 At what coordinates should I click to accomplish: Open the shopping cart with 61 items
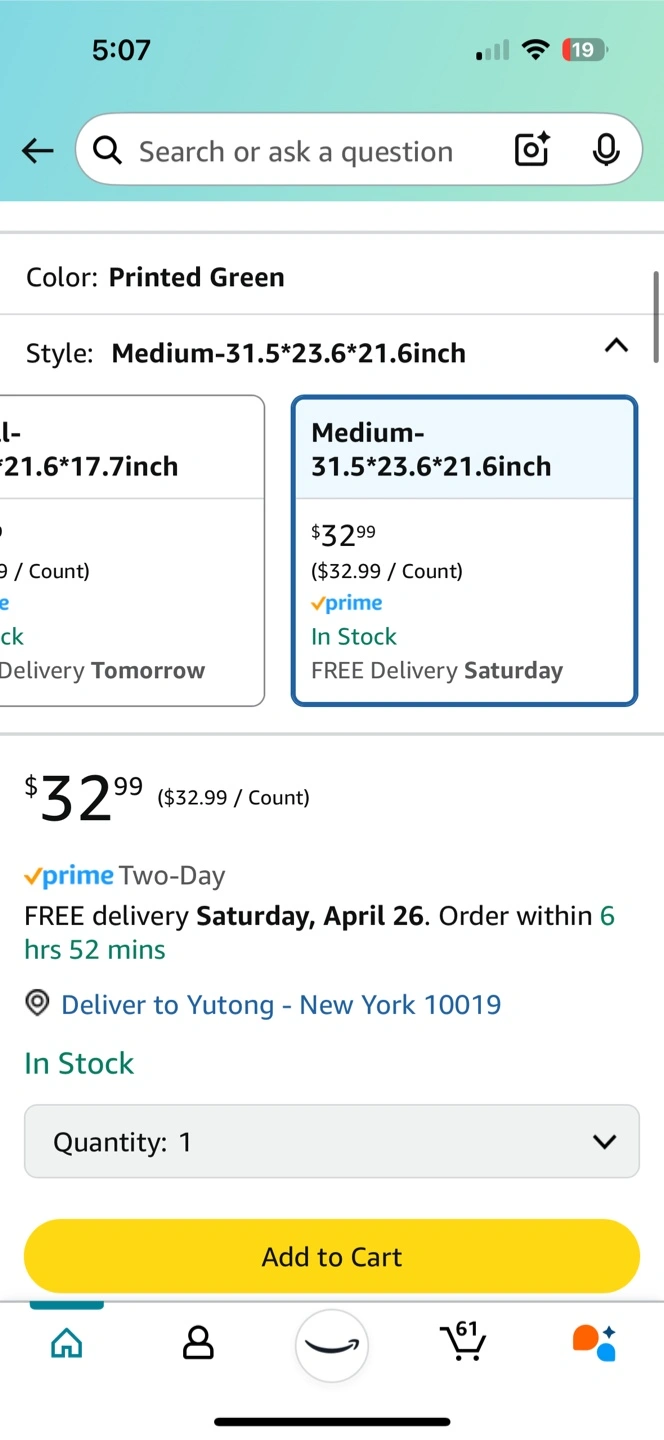[x=462, y=1341]
